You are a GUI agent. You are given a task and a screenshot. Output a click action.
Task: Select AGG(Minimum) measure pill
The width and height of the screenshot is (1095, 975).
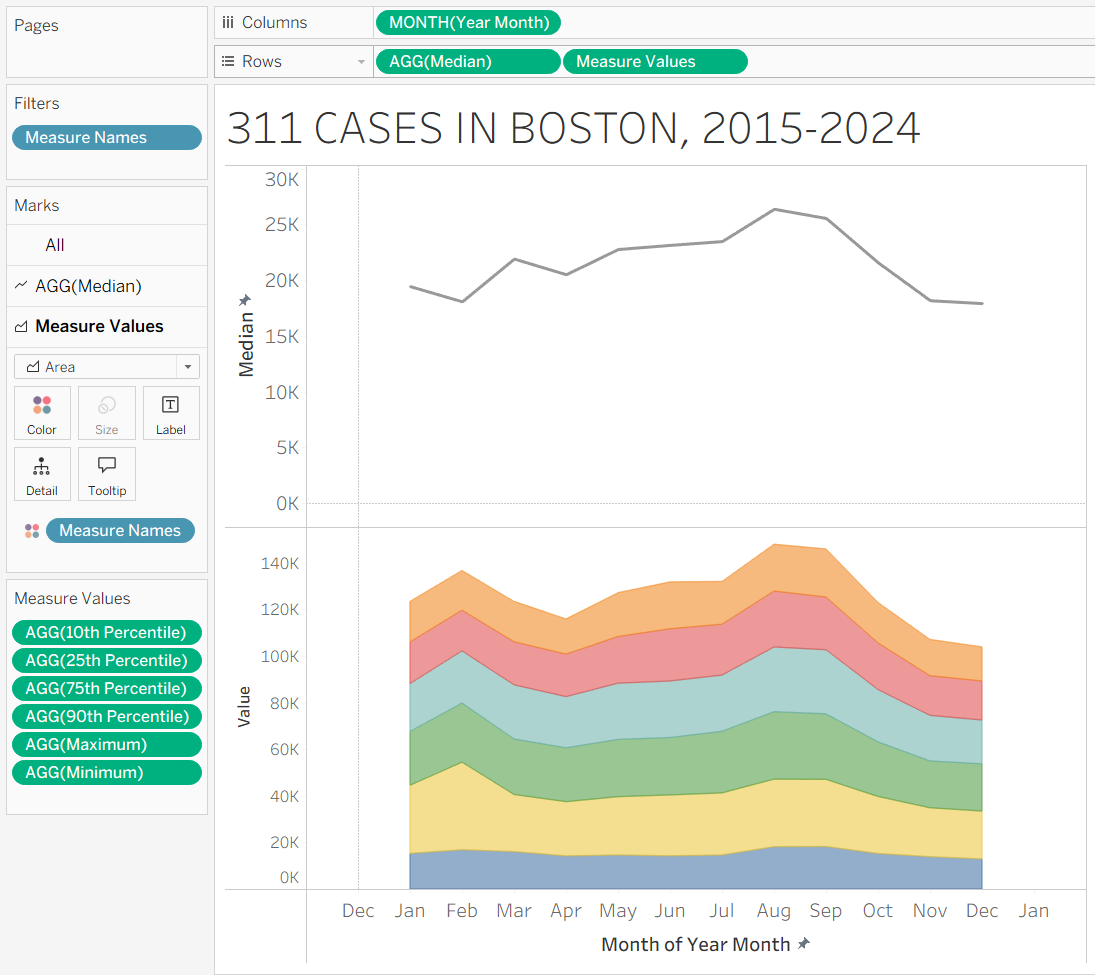[x=107, y=772]
